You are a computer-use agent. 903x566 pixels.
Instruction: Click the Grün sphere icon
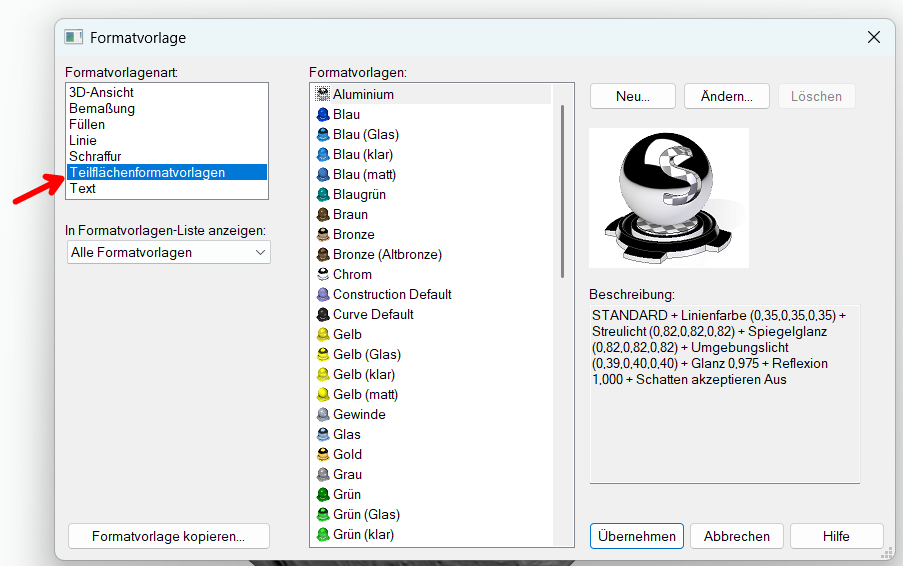323,495
